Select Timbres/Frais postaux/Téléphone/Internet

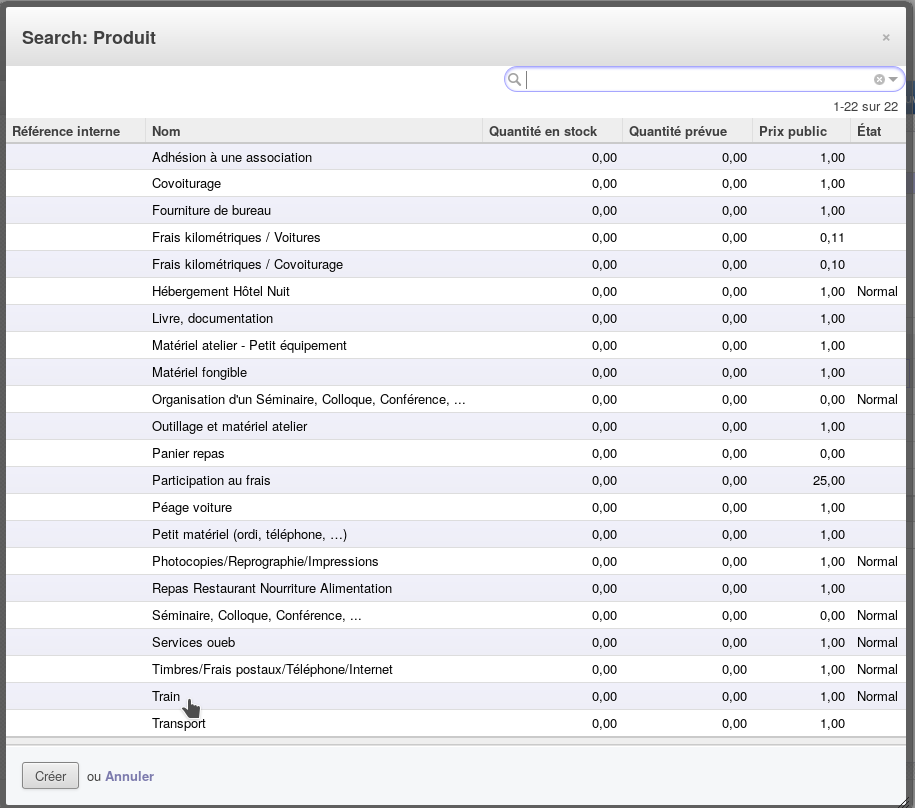456,669
